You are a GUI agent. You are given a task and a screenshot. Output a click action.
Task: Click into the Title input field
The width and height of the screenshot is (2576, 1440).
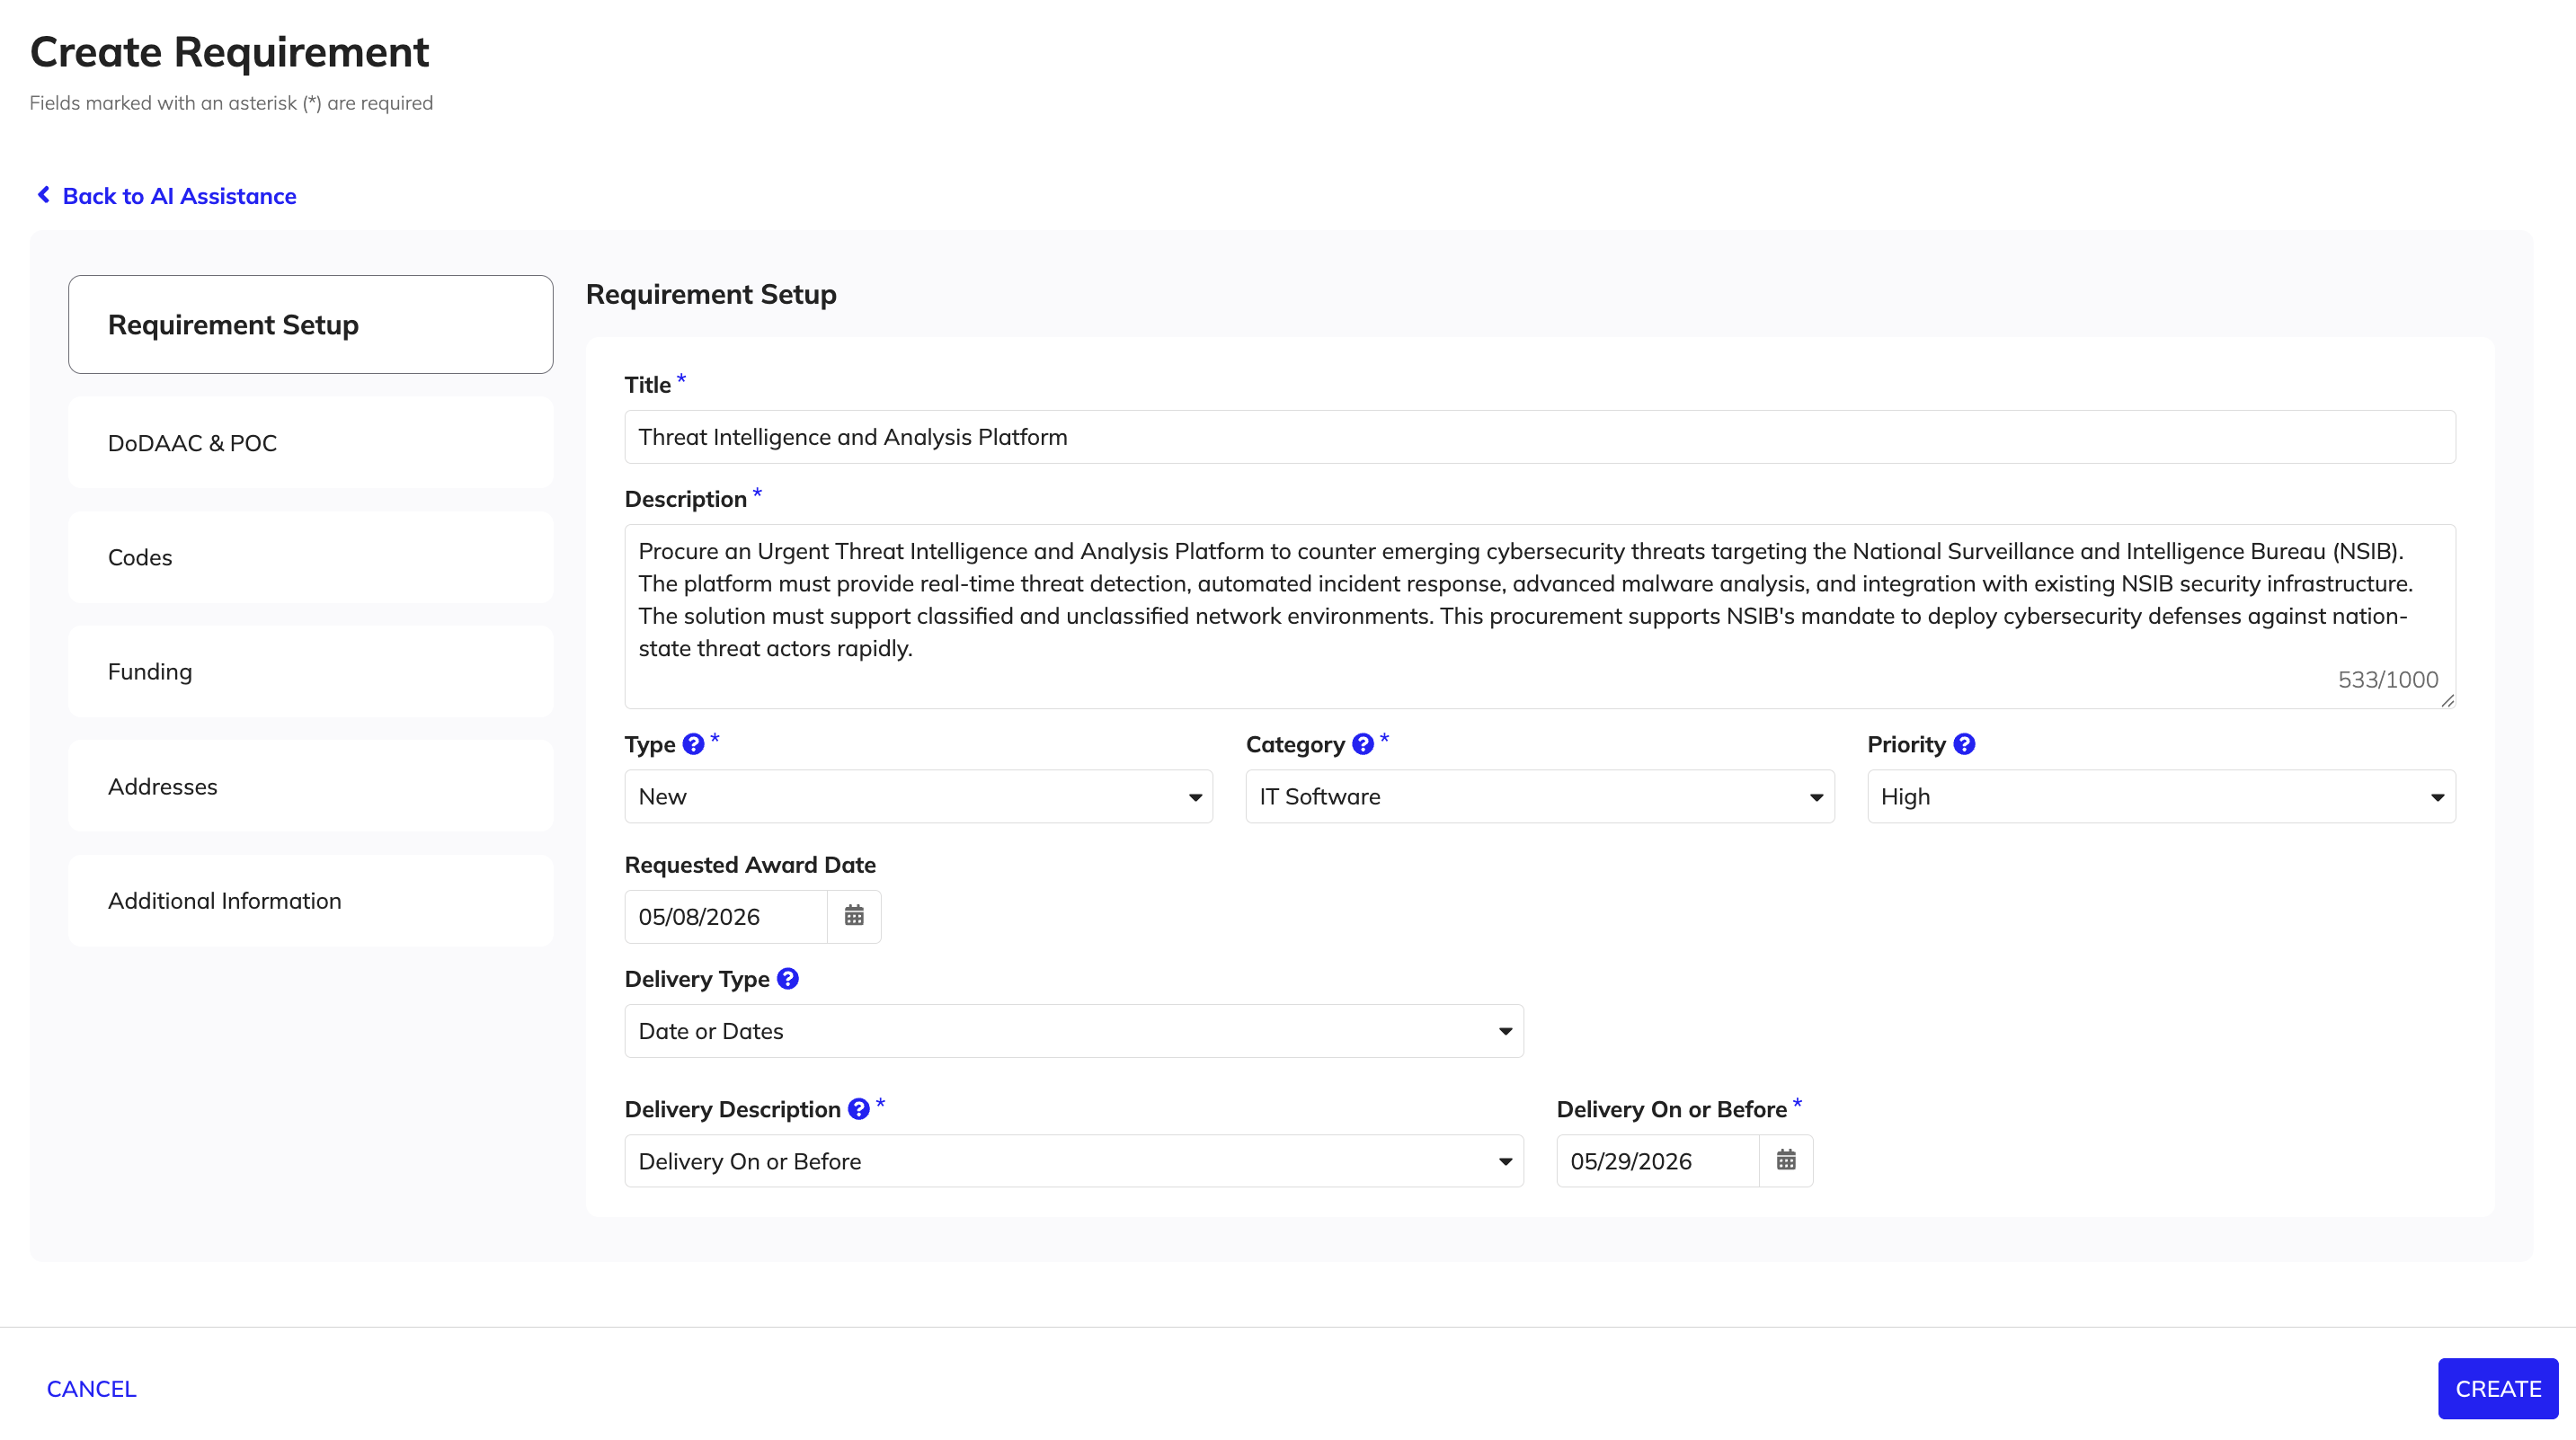1540,437
